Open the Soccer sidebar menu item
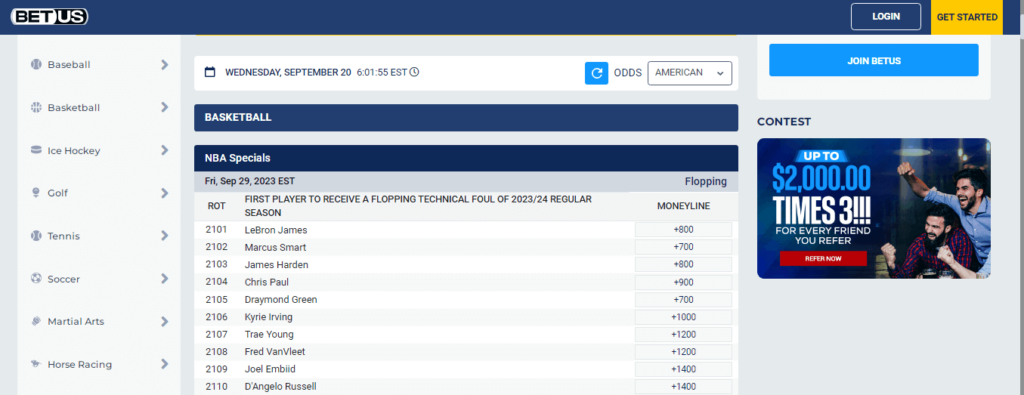This screenshot has height=395, width=1024. coord(99,279)
